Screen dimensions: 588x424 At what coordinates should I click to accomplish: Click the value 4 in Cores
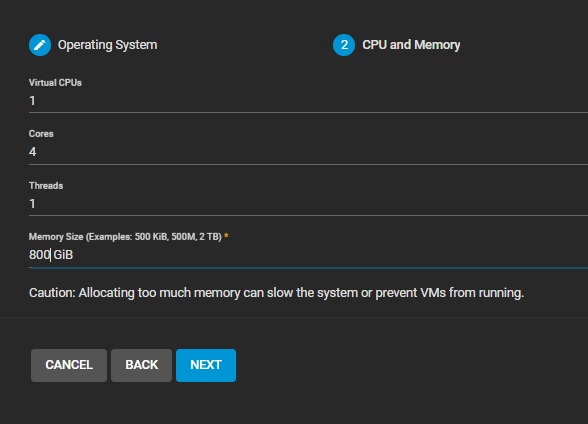[x=33, y=152]
